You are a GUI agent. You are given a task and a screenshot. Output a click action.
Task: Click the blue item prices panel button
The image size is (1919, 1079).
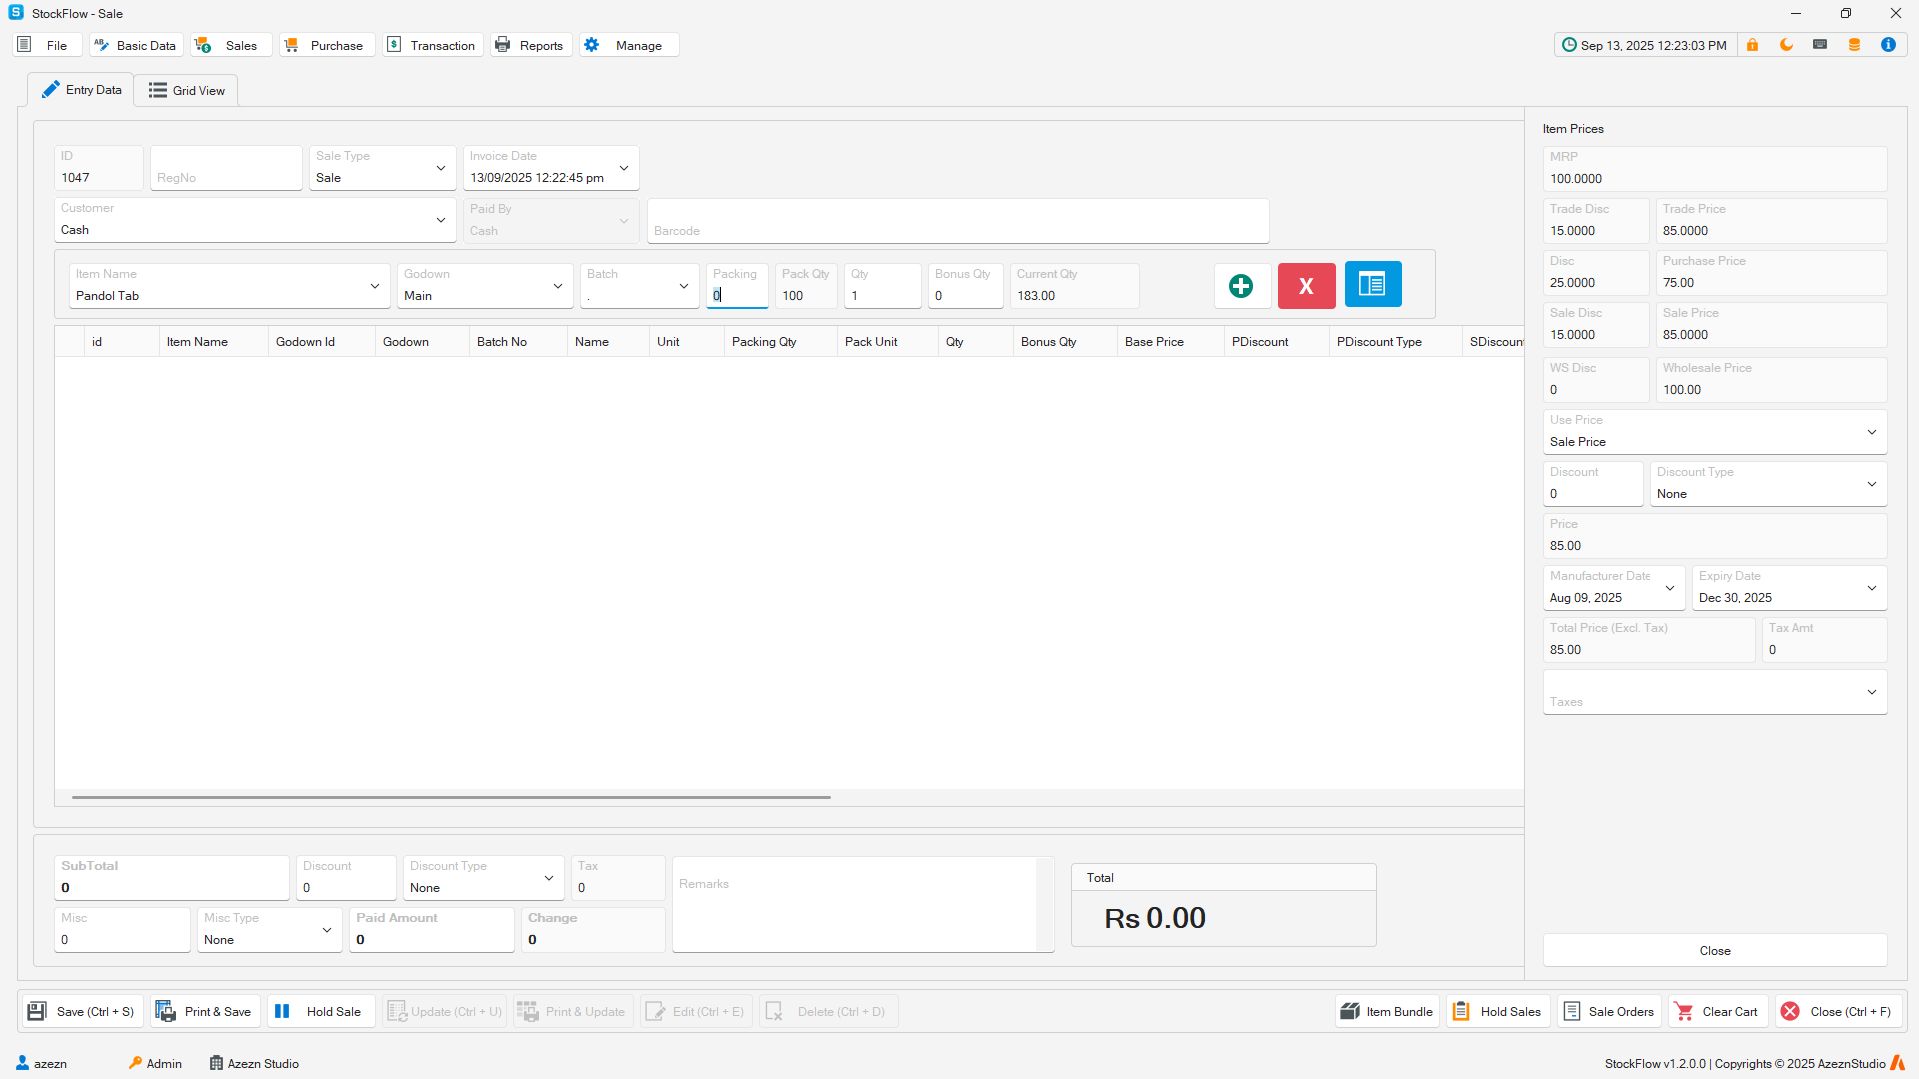click(x=1372, y=285)
